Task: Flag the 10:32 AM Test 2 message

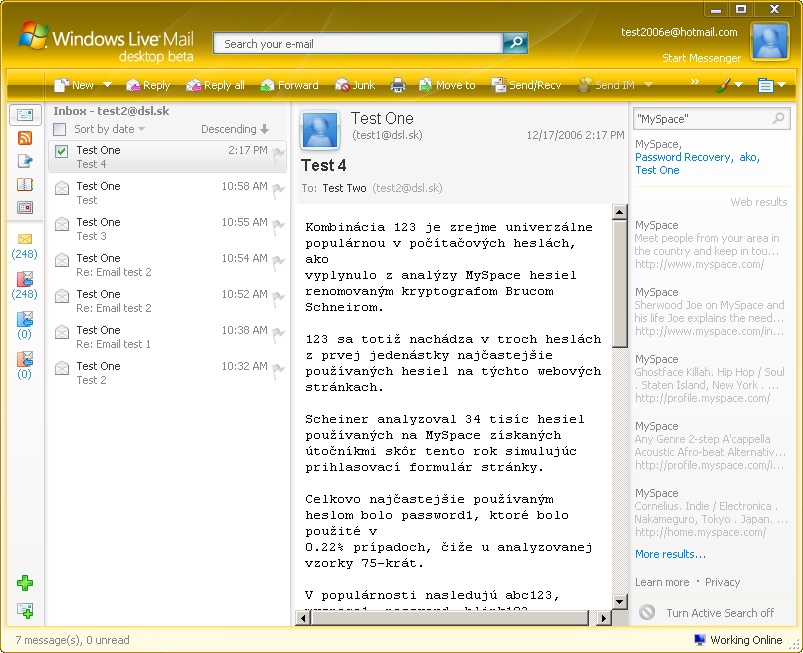Action: (x=279, y=370)
